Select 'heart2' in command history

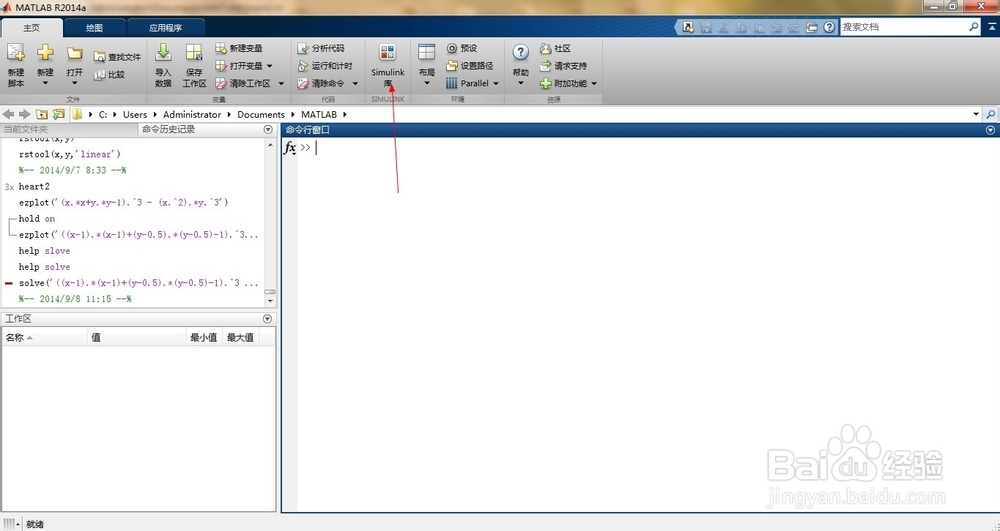tap(34, 187)
